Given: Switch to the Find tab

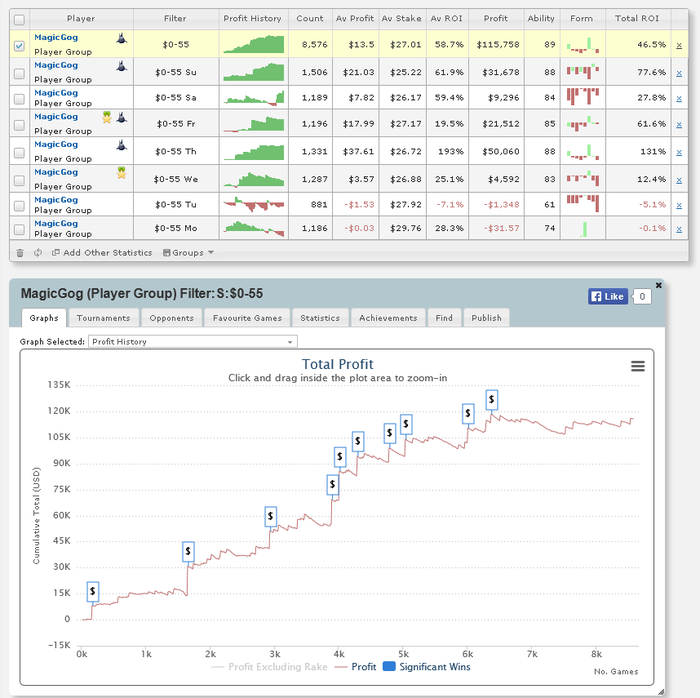Looking at the screenshot, I should (444, 318).
